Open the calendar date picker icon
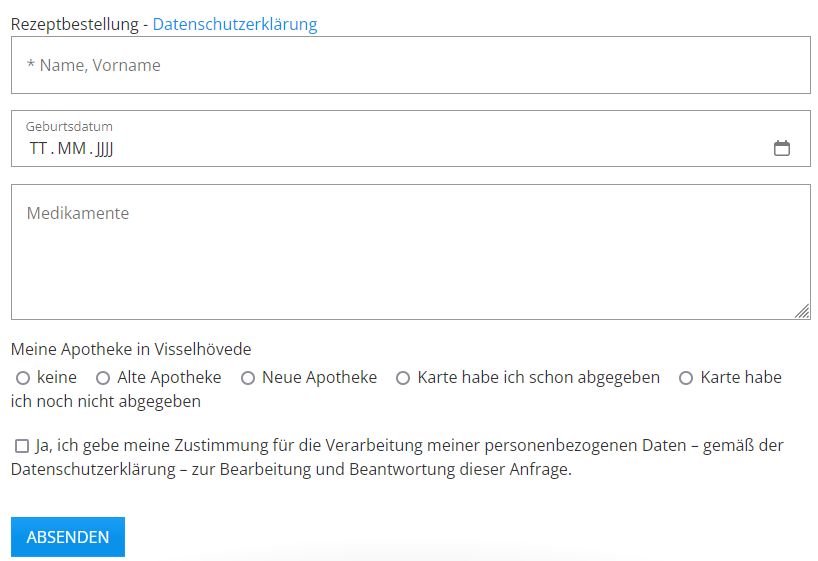818x561 pixels. [x=782, y=148]
